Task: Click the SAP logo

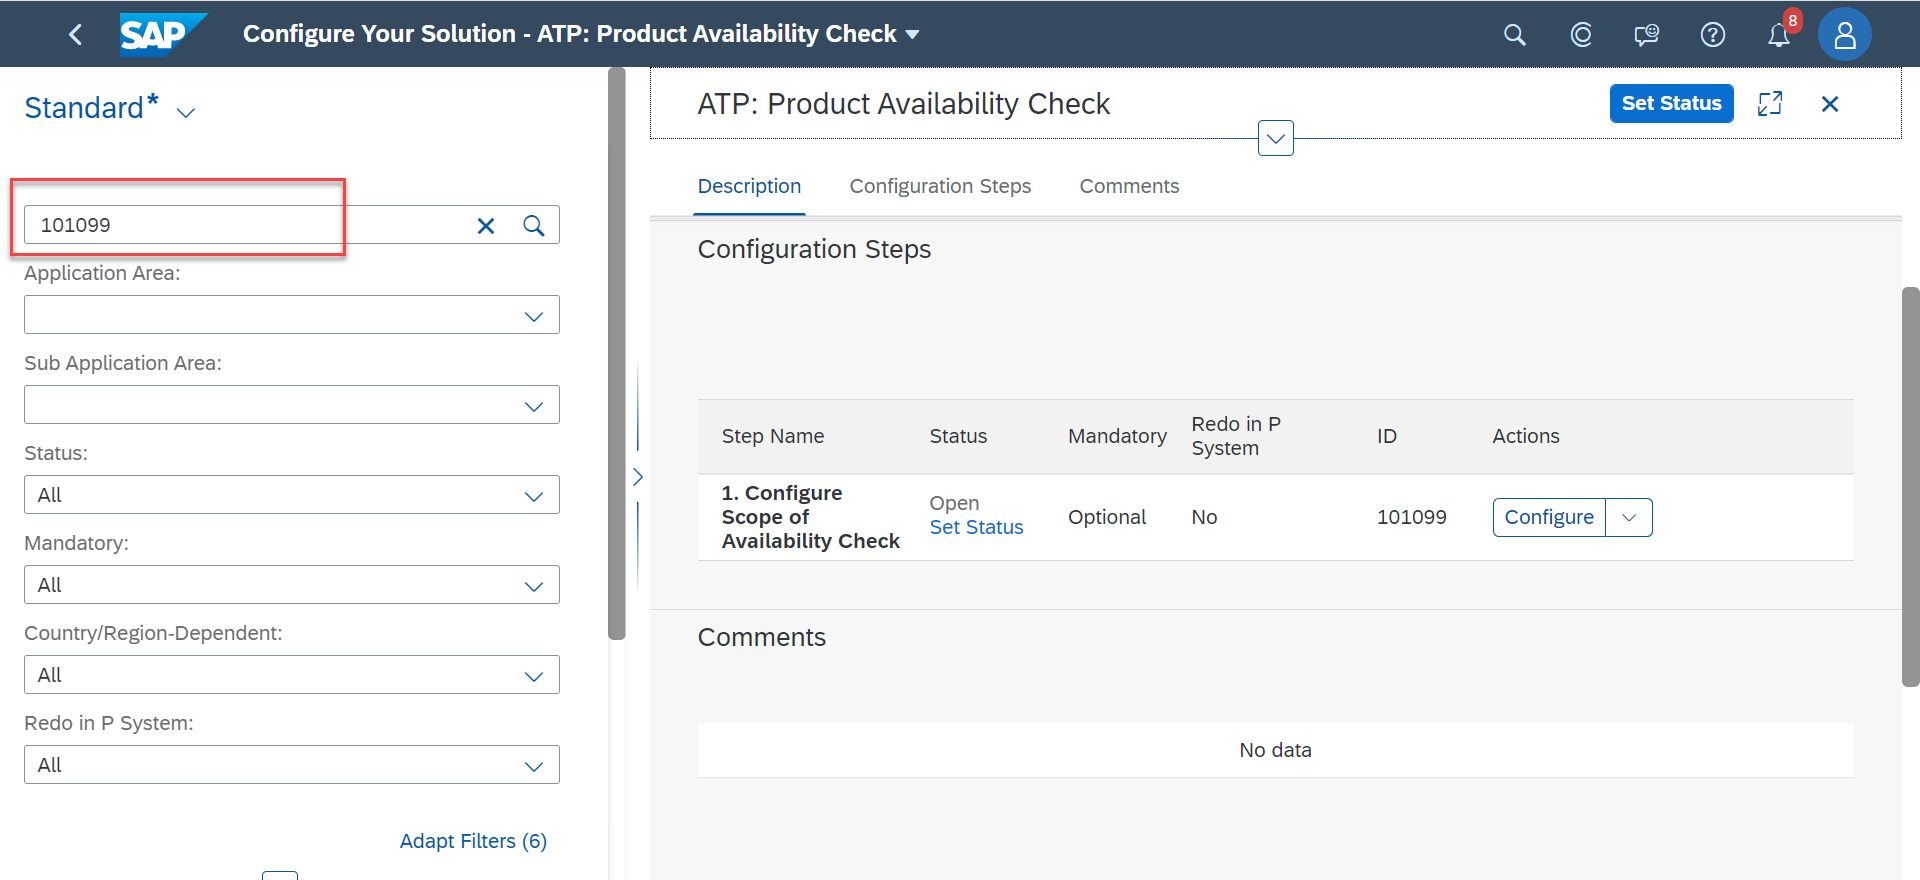Action: 163,34
